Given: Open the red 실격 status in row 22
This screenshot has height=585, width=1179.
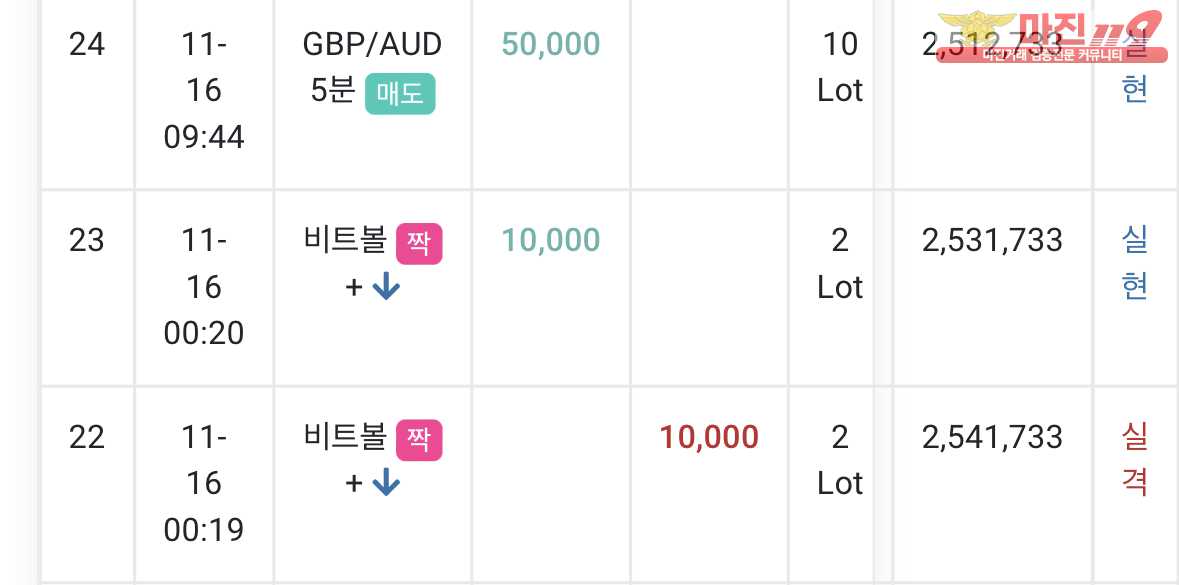Looking at the screenshot, I should (x=1134, y=459).
